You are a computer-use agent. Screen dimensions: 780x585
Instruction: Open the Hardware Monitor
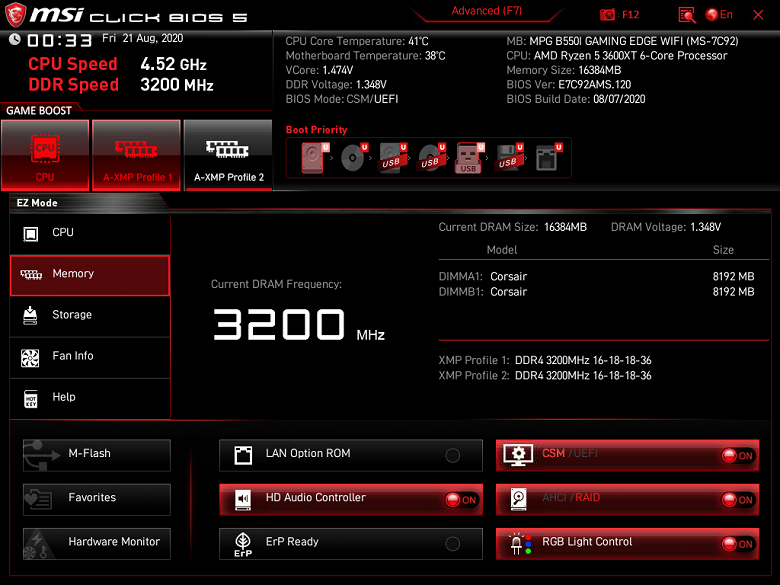coord(97,544)
